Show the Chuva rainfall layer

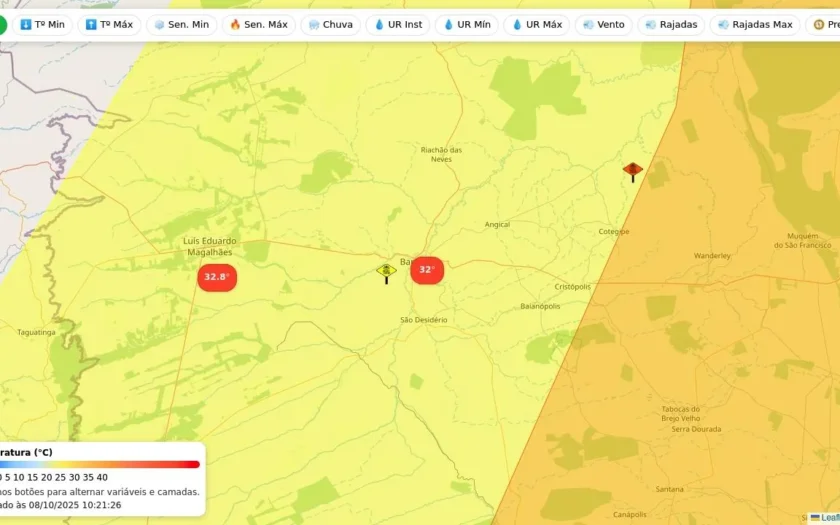click(x=331, y=25)
